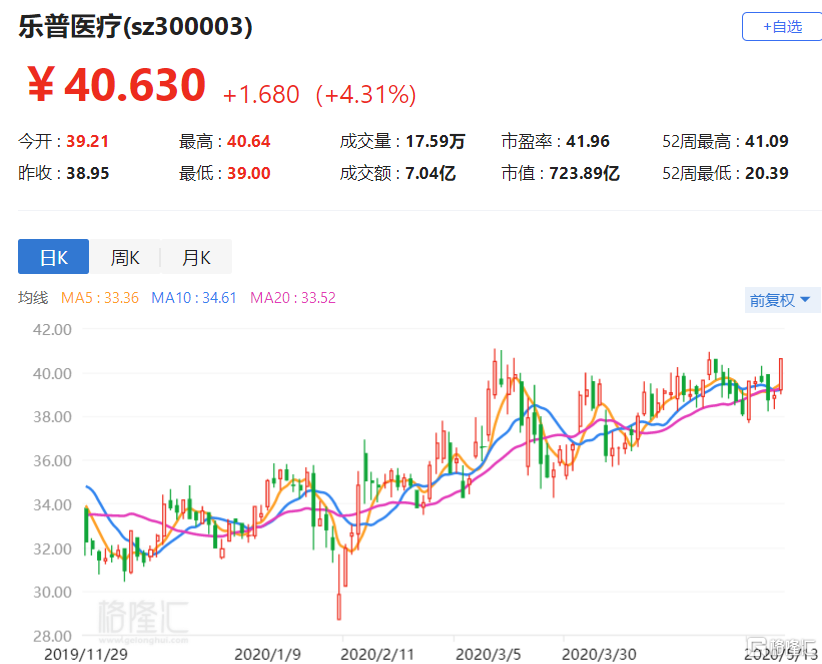This screenshot has width=822, height=664.
Task: Click the percent change (+4.31%)
Action: click(366, 95)
